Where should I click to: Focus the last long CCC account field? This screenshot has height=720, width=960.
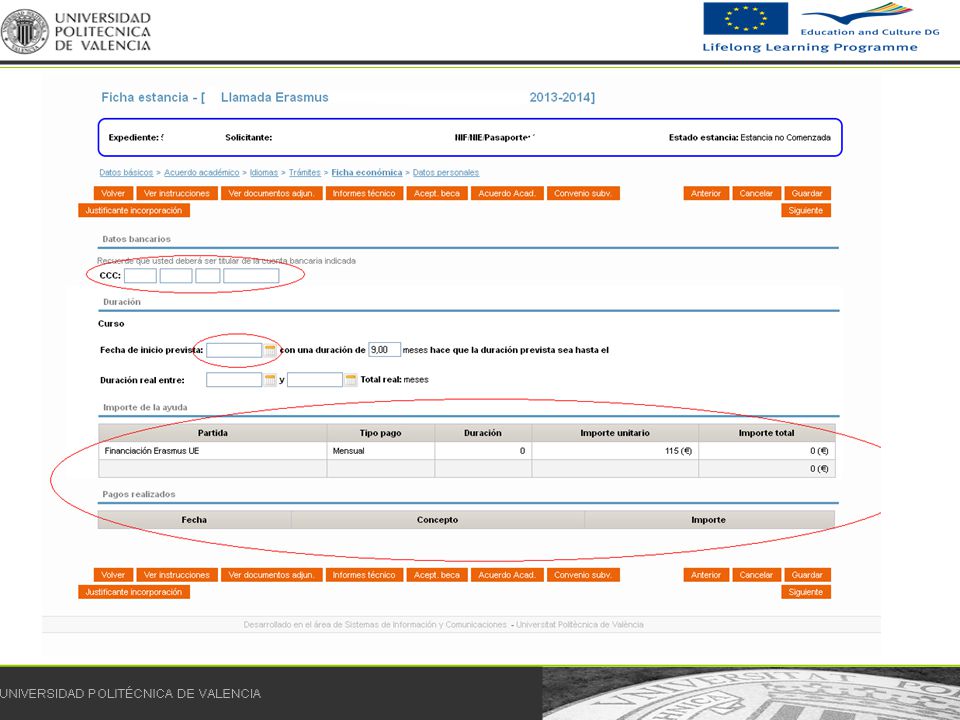coord(251,276)
